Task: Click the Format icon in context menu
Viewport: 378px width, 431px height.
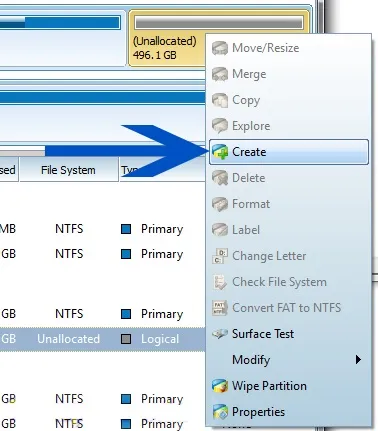Action: [x=220, y=204]
